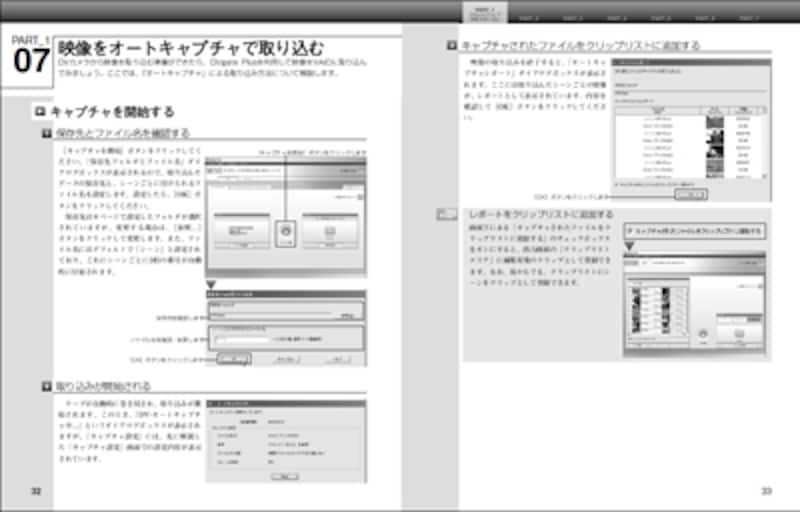Viewport: 800px width, 512px height.
Task: Click the heading レポートをクリップリストに追加する
Action: (541, 214)
